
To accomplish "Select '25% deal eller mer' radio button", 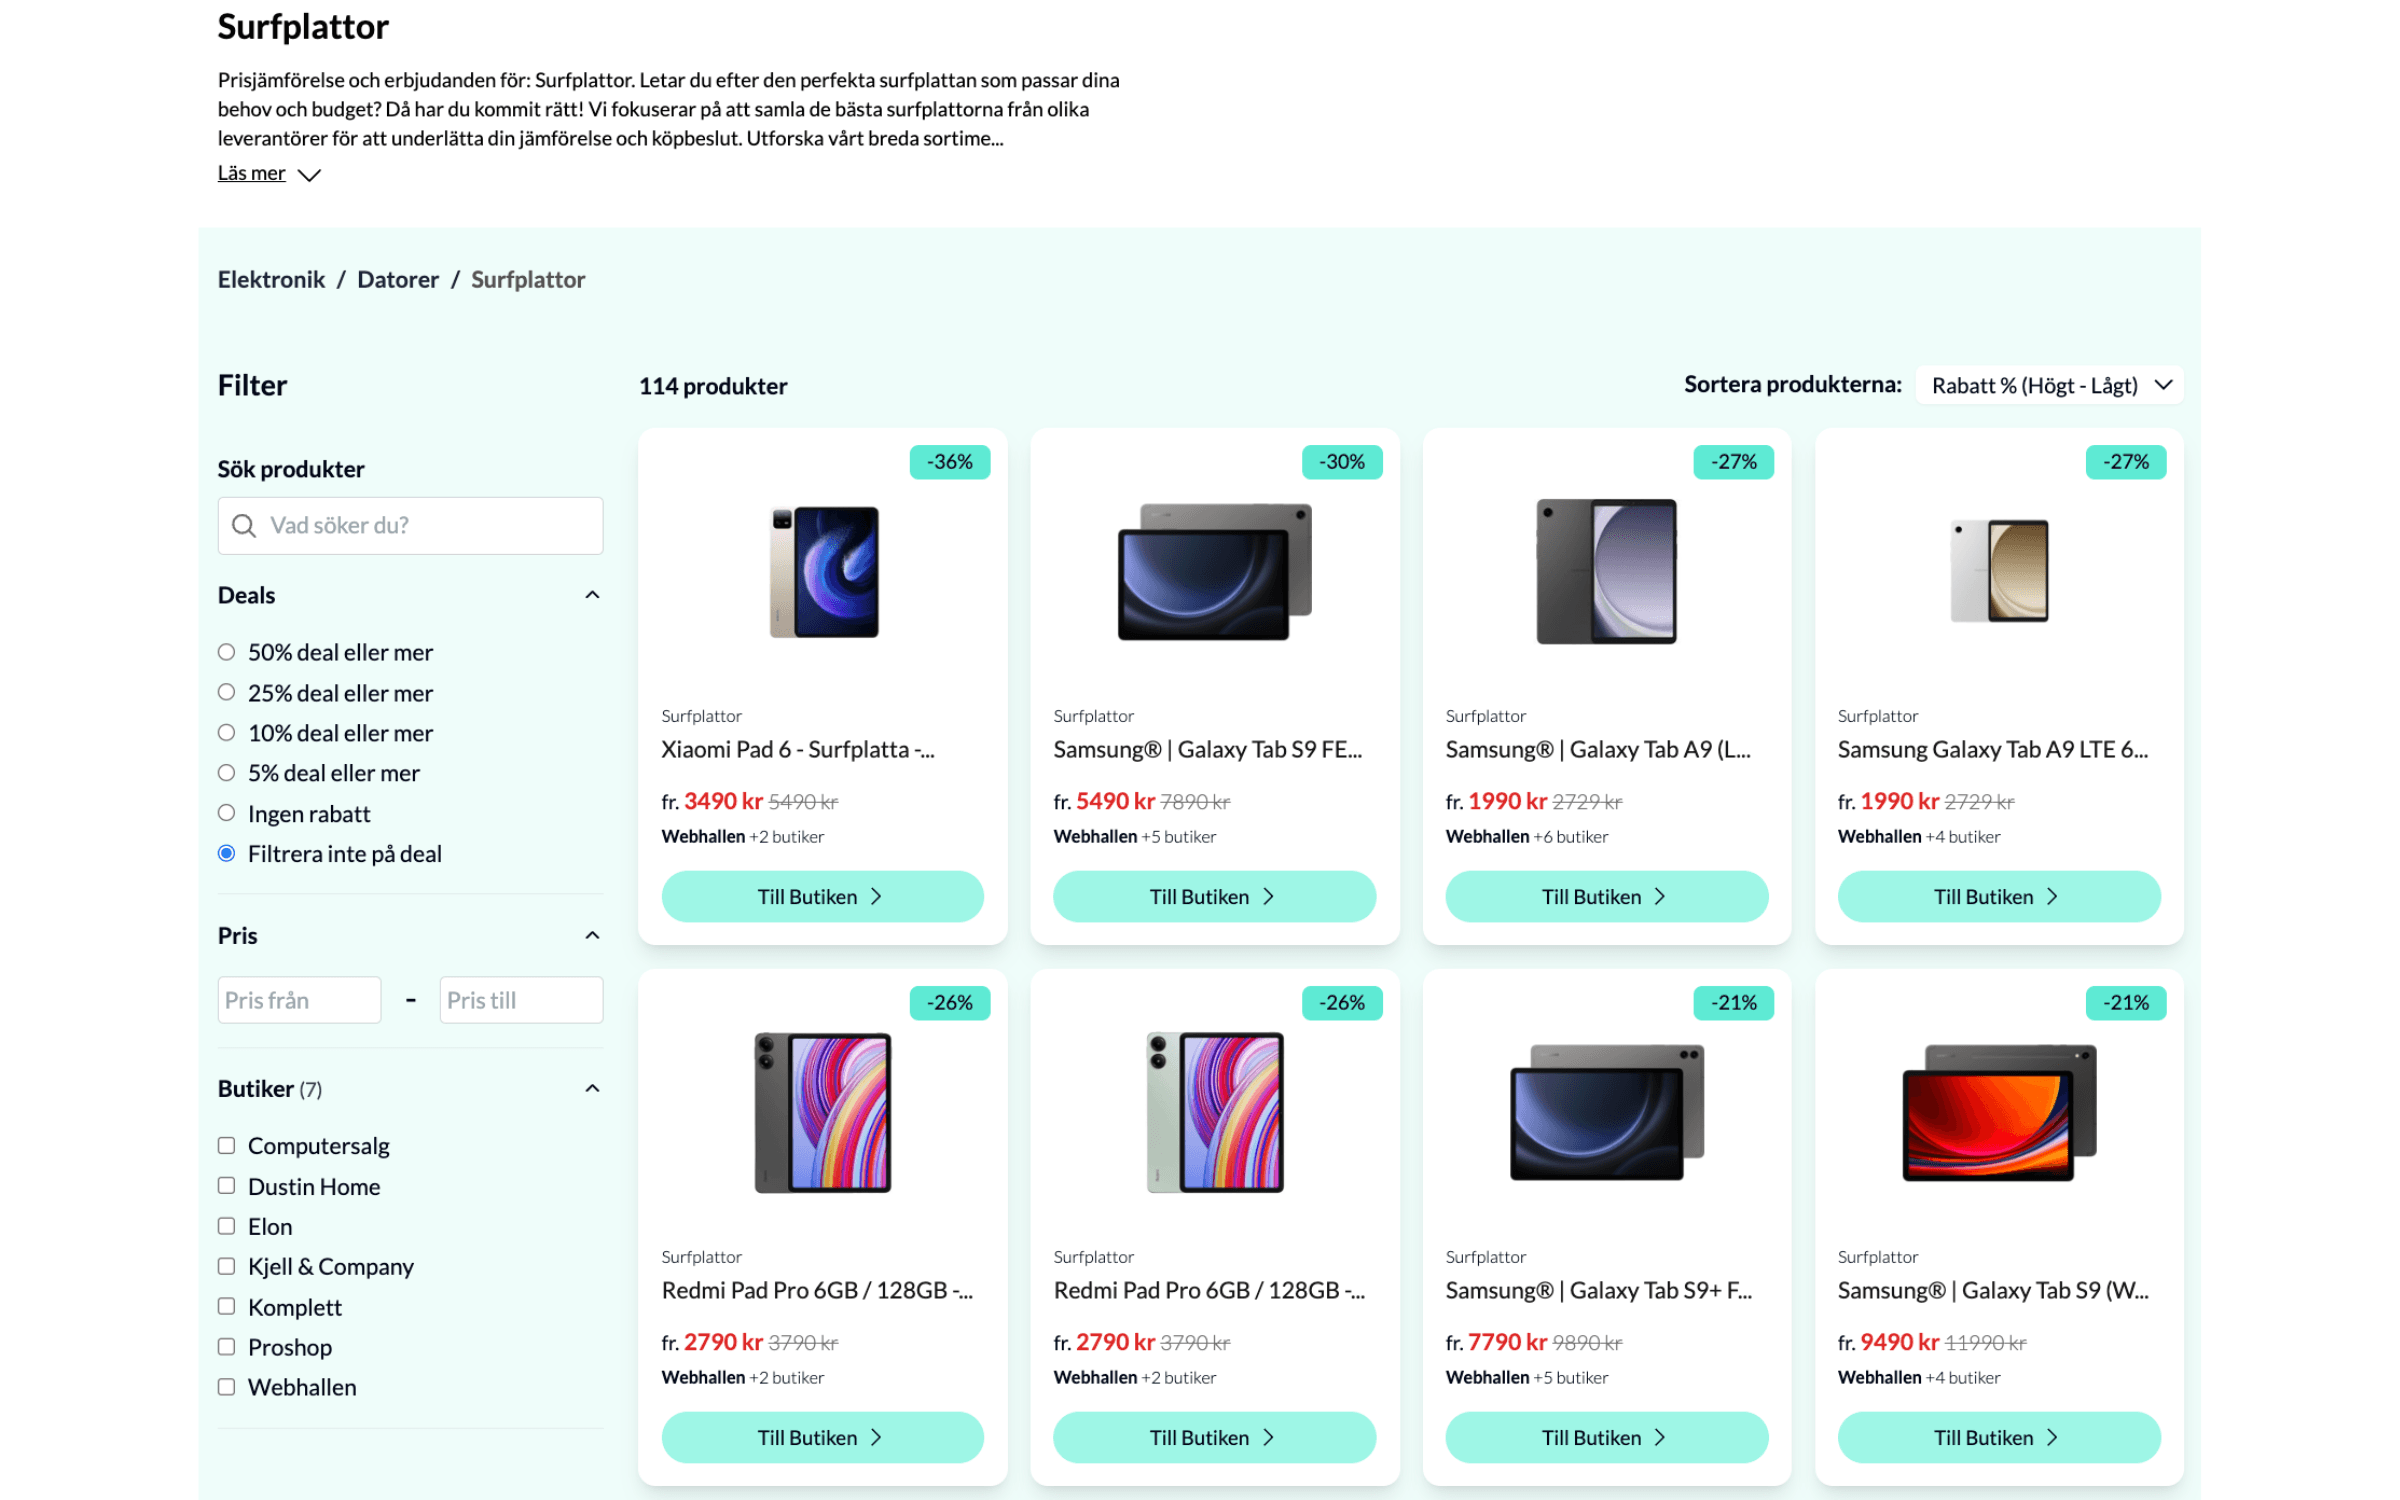I will pos(226,693).
